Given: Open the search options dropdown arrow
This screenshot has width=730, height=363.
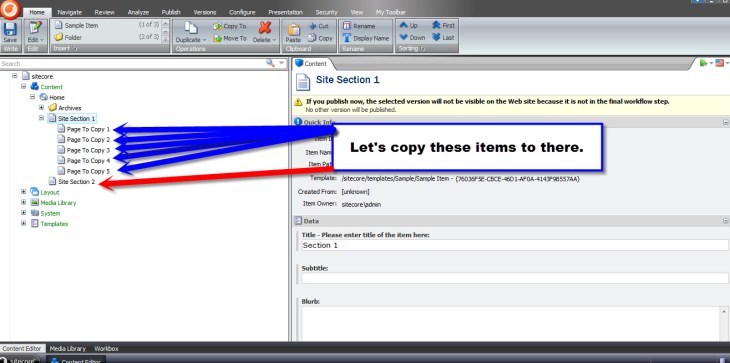Looking at the screenshot, I should pos(281,63).
